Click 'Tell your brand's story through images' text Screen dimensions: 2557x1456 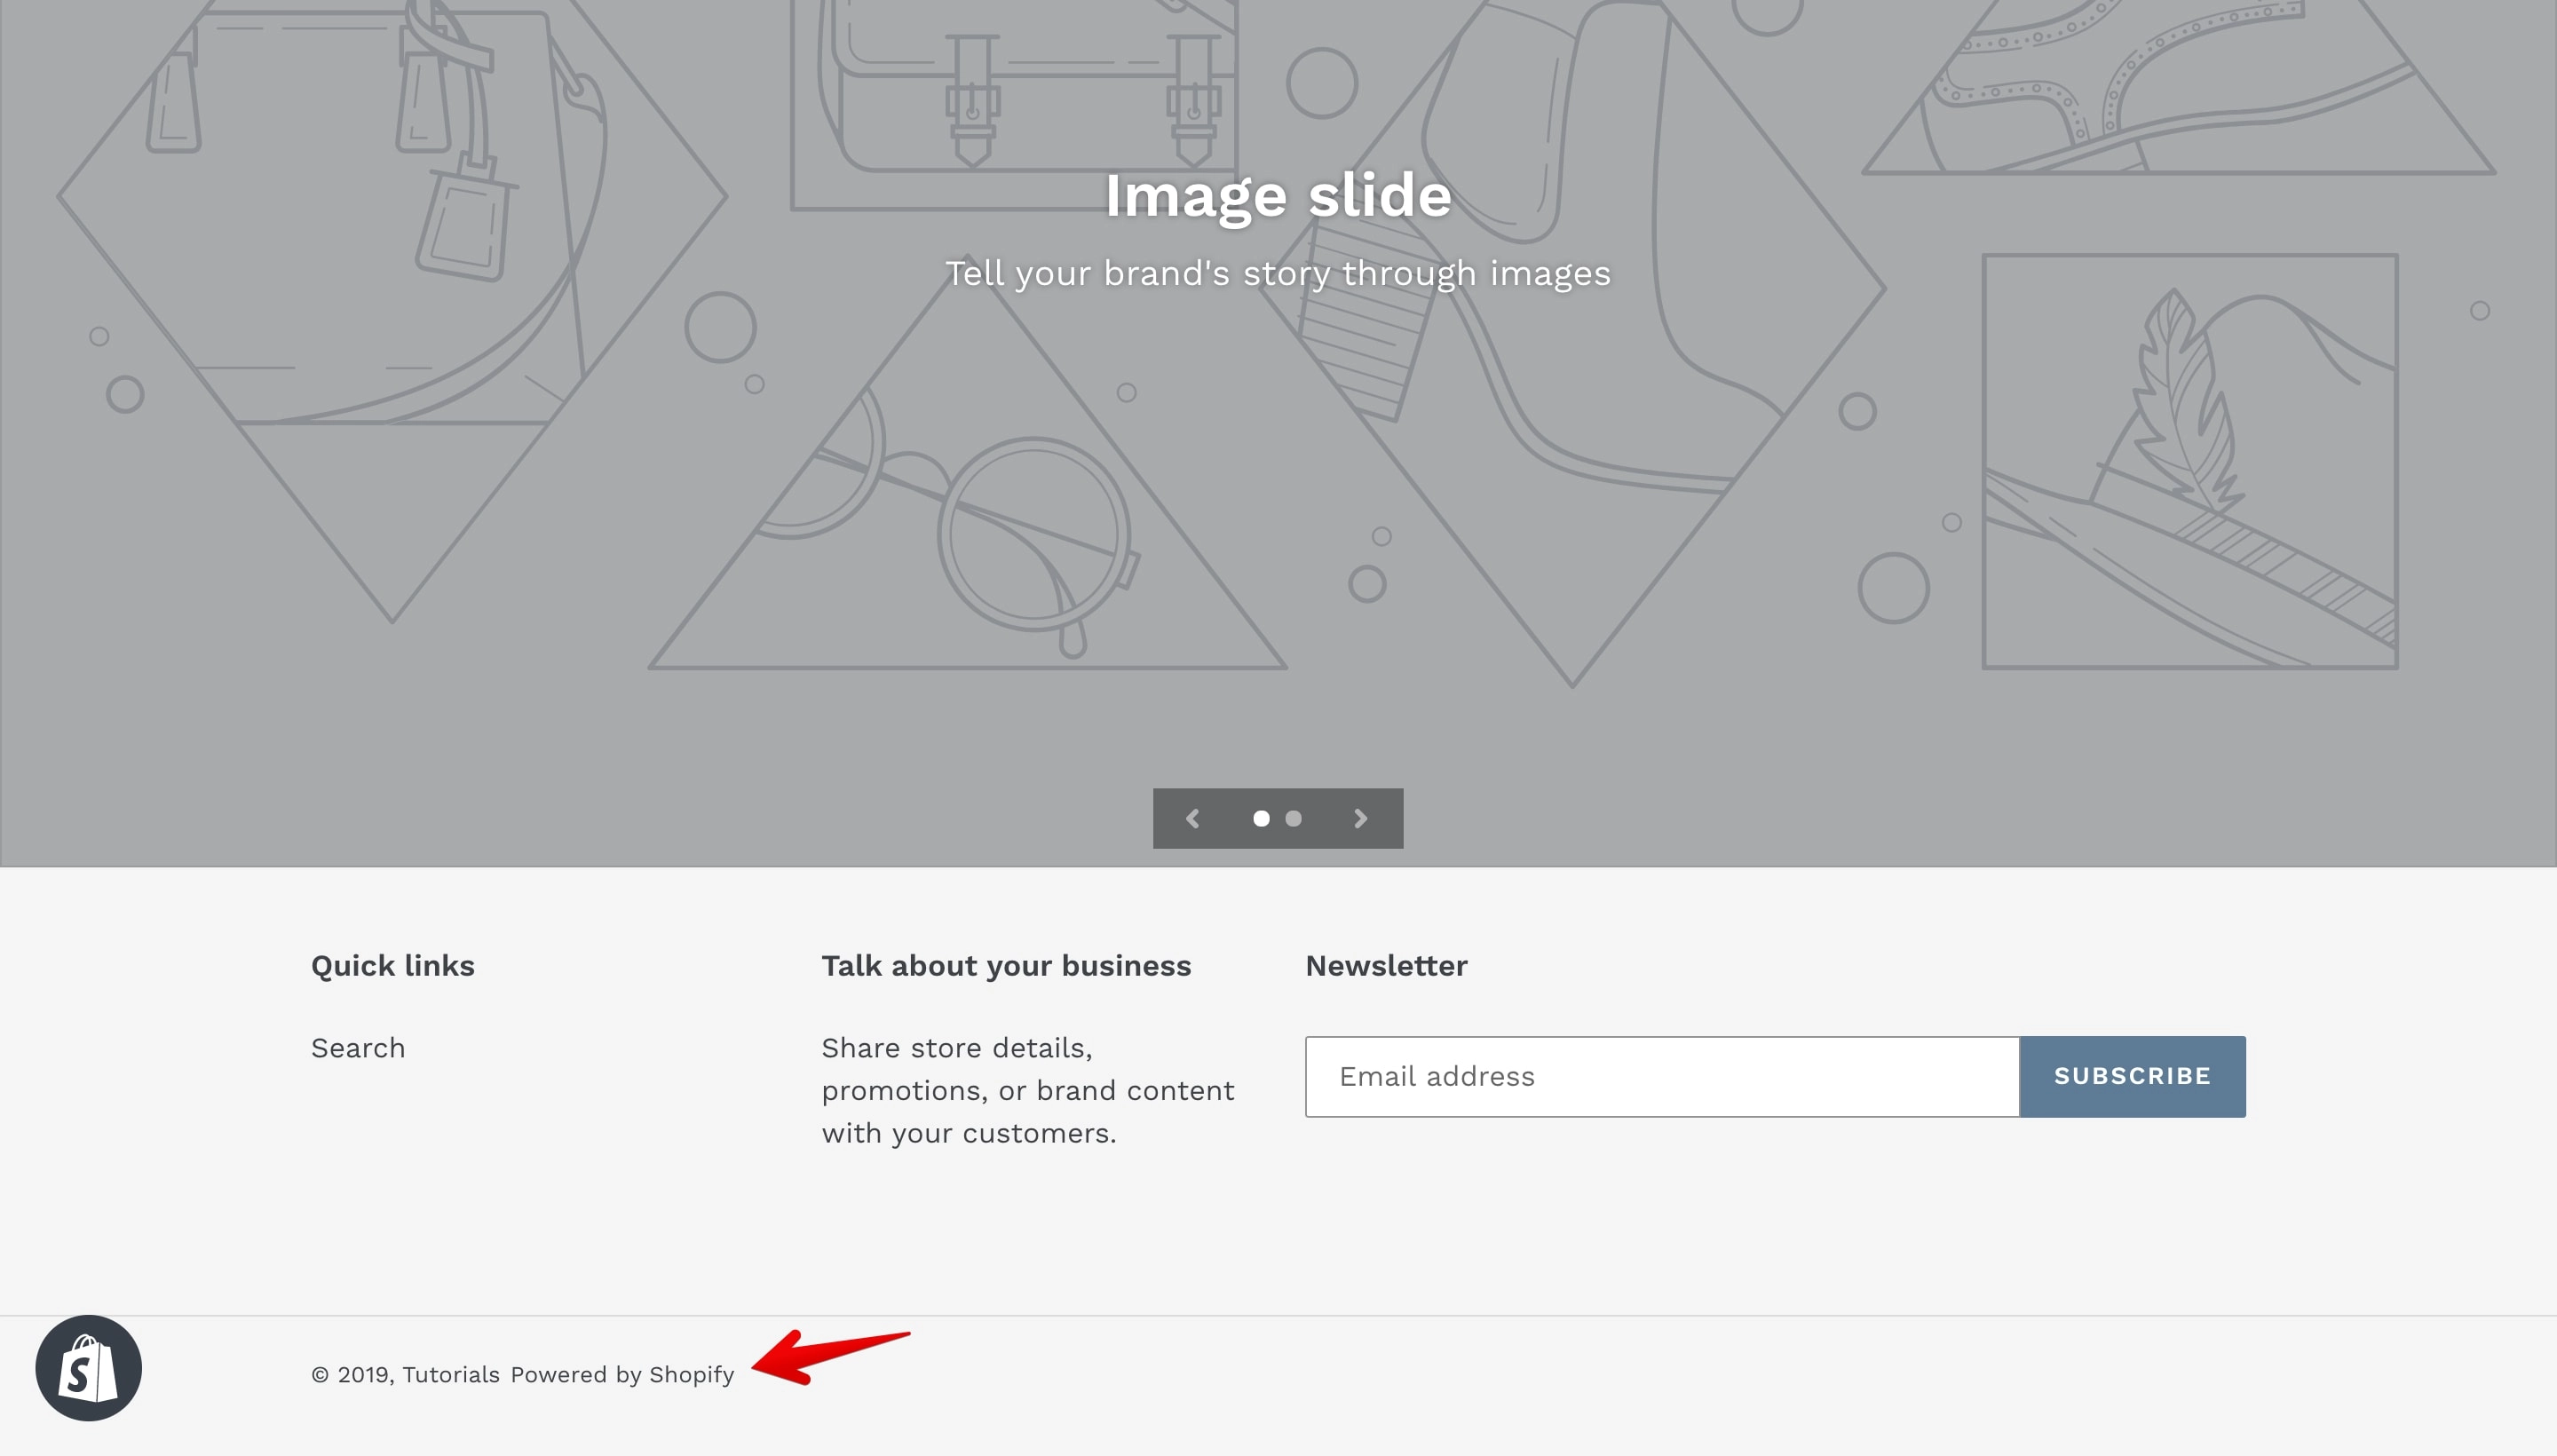(1278, 273)
